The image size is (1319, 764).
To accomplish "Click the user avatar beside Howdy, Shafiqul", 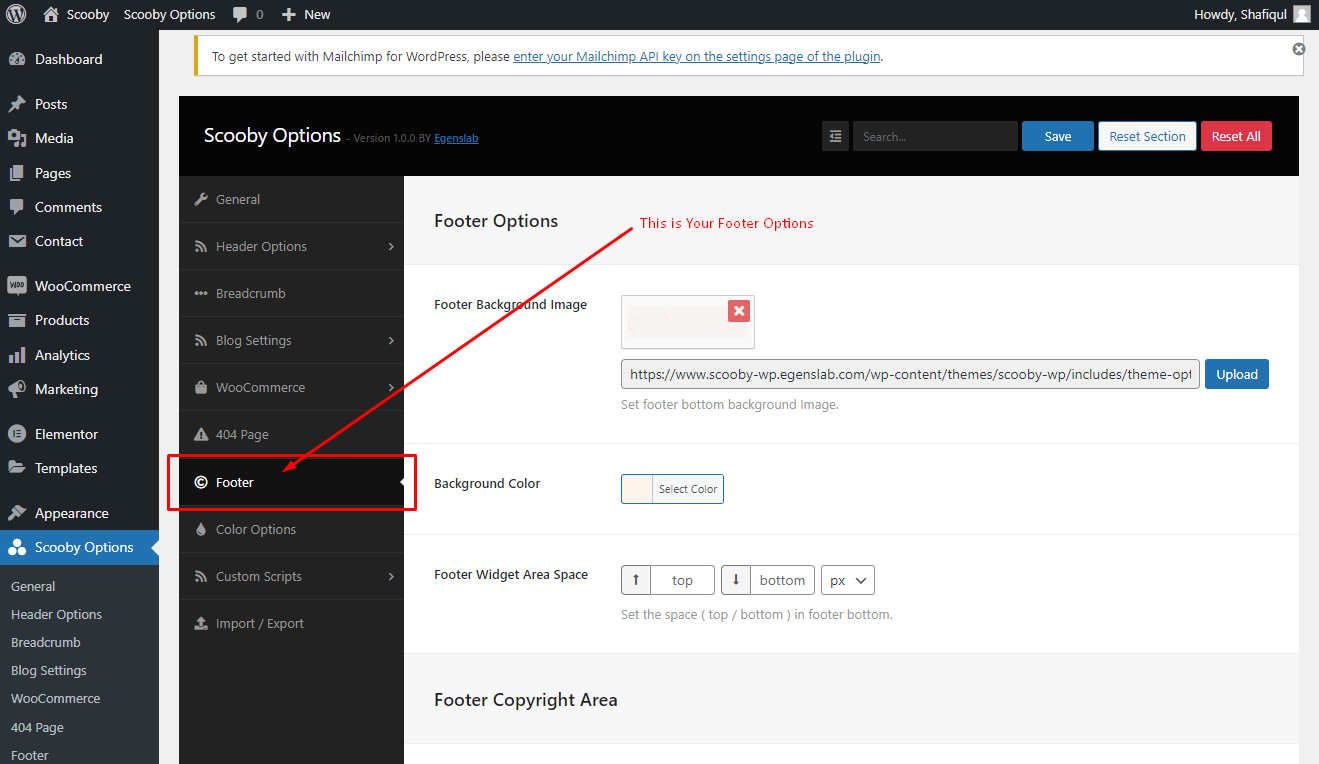I will [1301, 14].
